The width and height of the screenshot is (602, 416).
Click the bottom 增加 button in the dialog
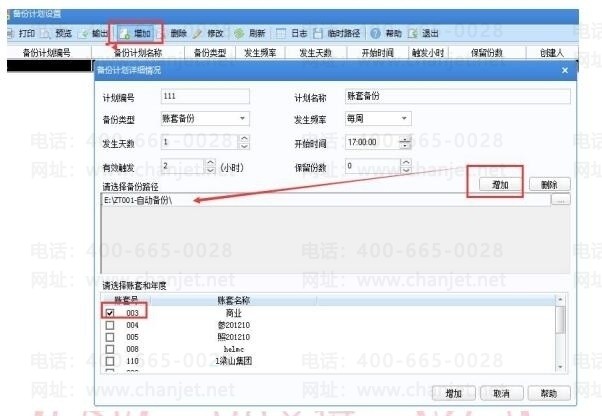point(453,393)
